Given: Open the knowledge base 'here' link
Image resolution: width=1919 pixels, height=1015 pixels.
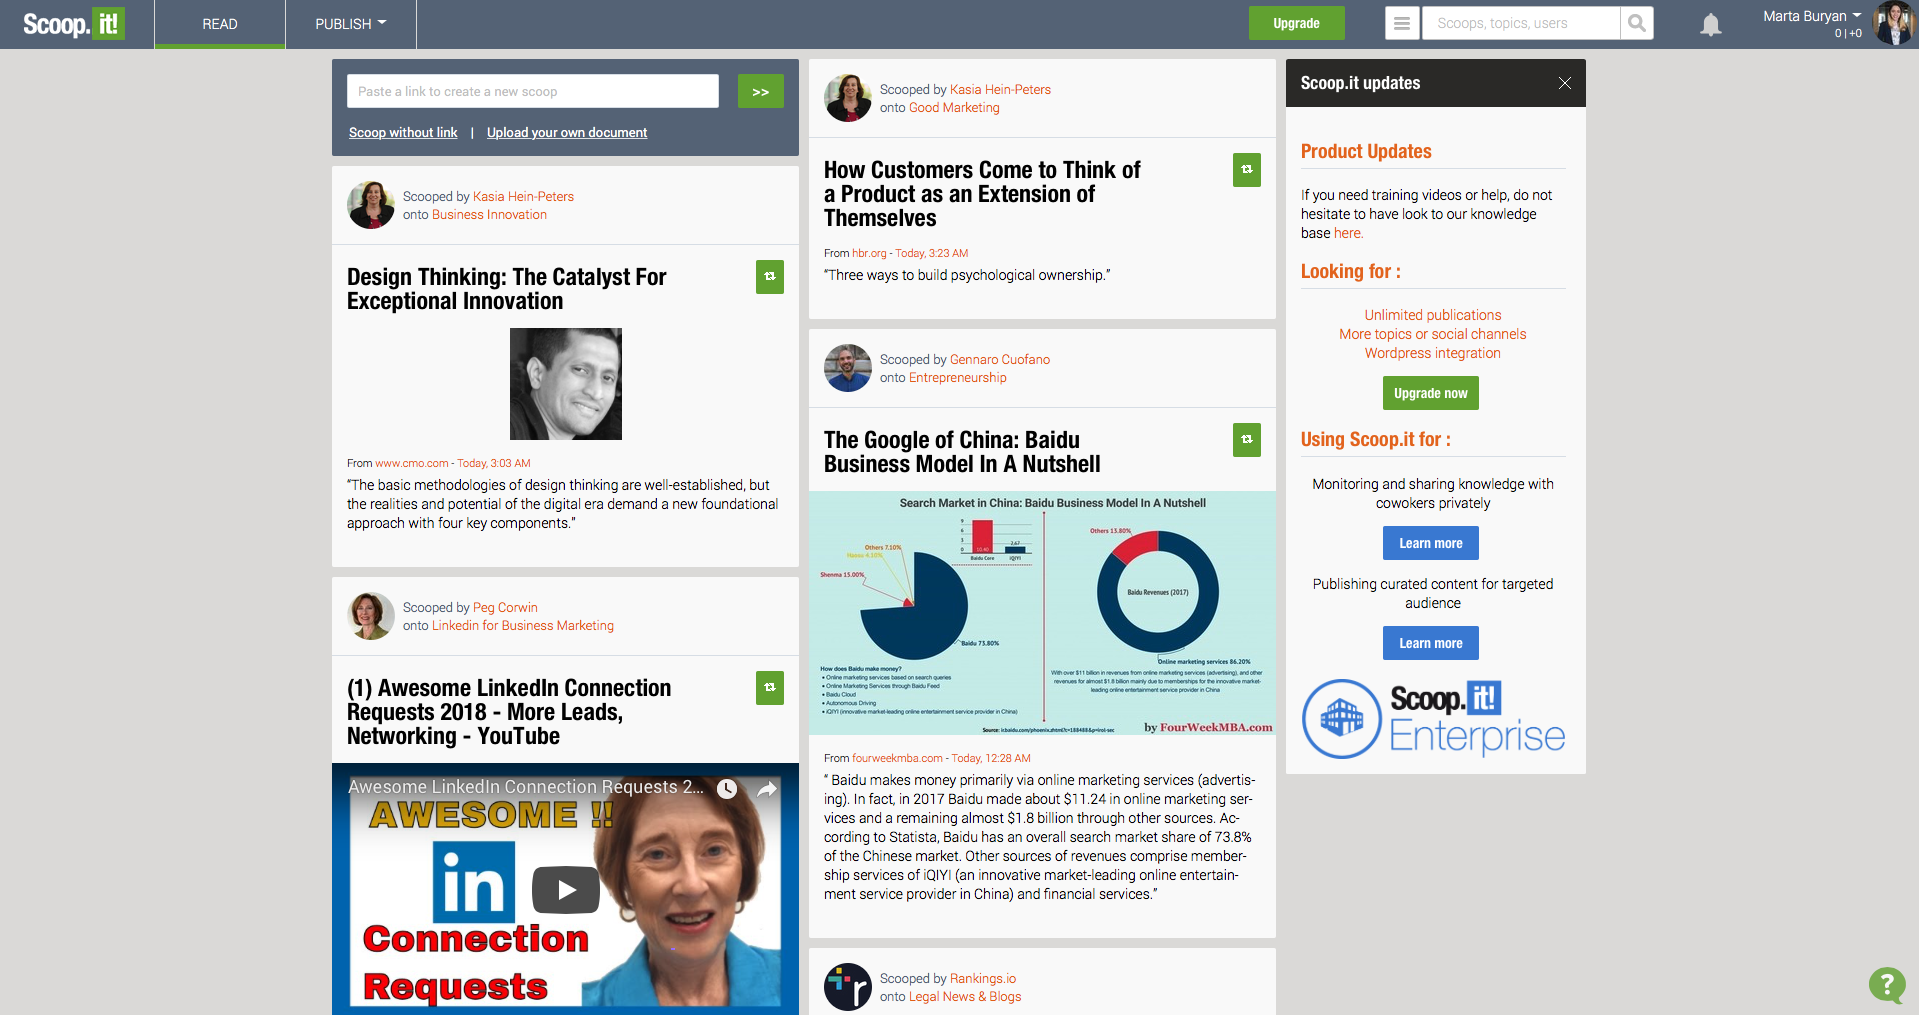Looking at the screenshot, I should pos(1347,233).
